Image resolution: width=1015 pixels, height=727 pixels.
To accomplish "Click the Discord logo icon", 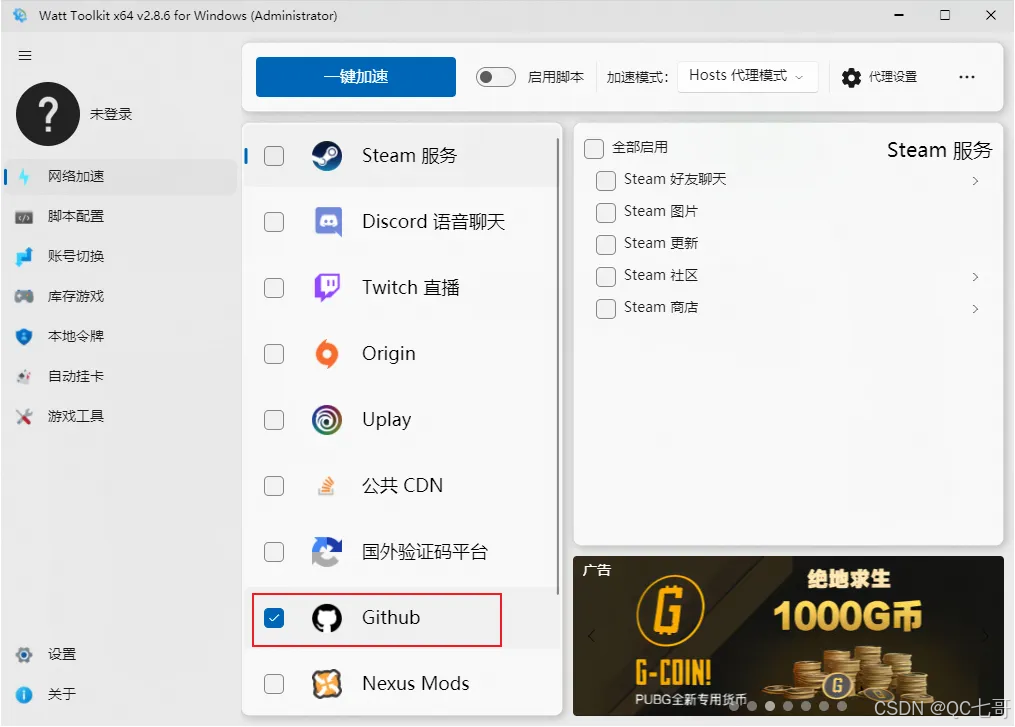I will tap(328, 222).
